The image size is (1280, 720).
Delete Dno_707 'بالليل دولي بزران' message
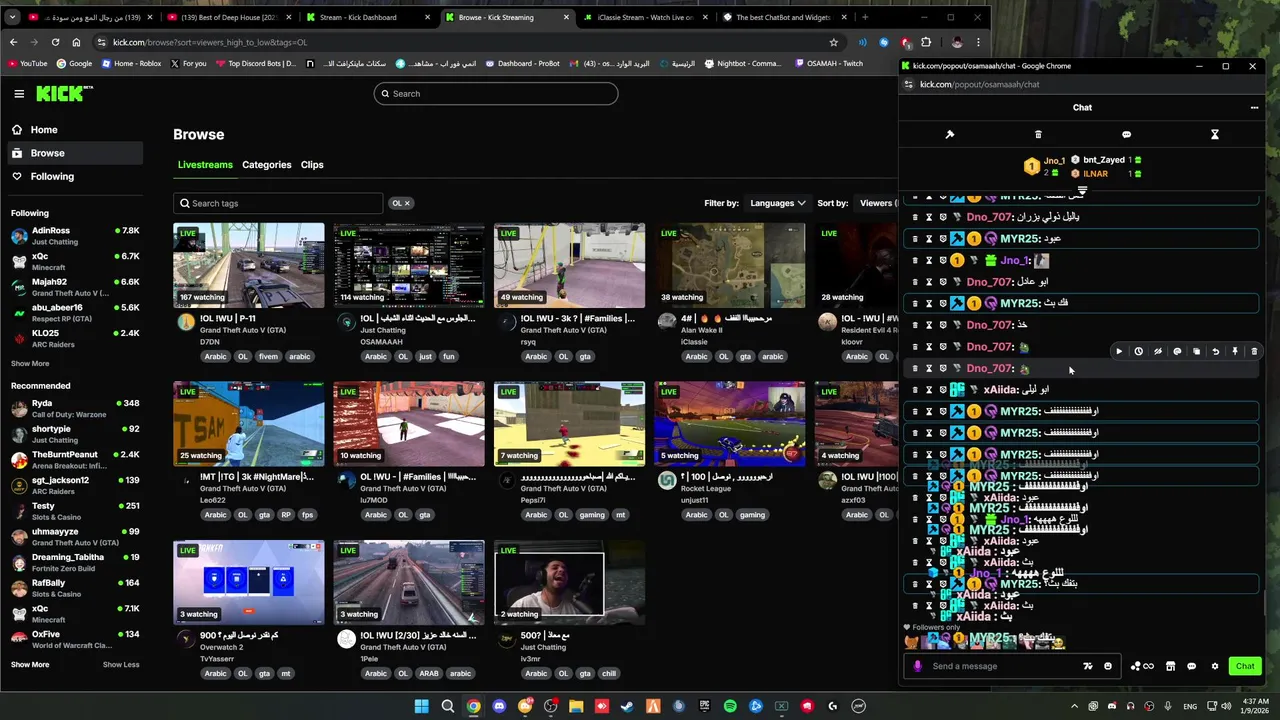914,217
